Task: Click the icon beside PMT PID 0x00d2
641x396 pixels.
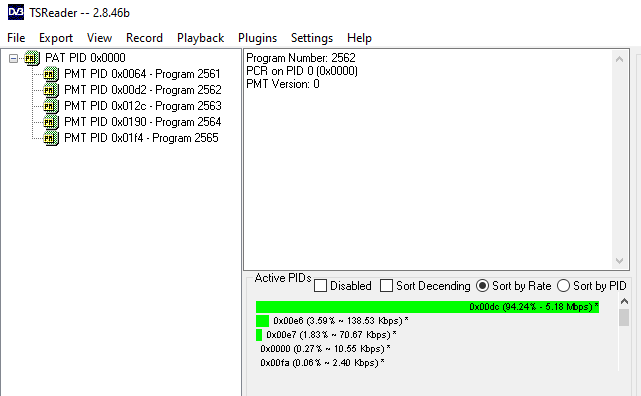Action: [51, 90]
